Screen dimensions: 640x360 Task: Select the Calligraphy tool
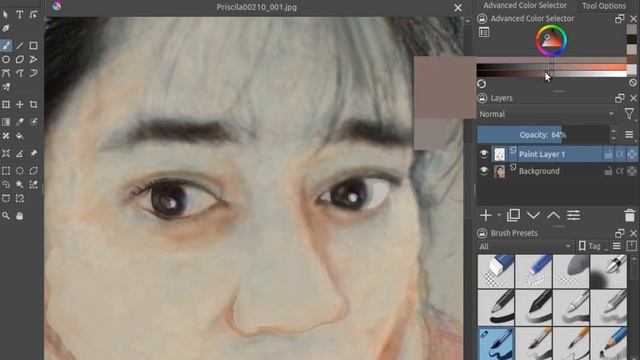(6, 29)
